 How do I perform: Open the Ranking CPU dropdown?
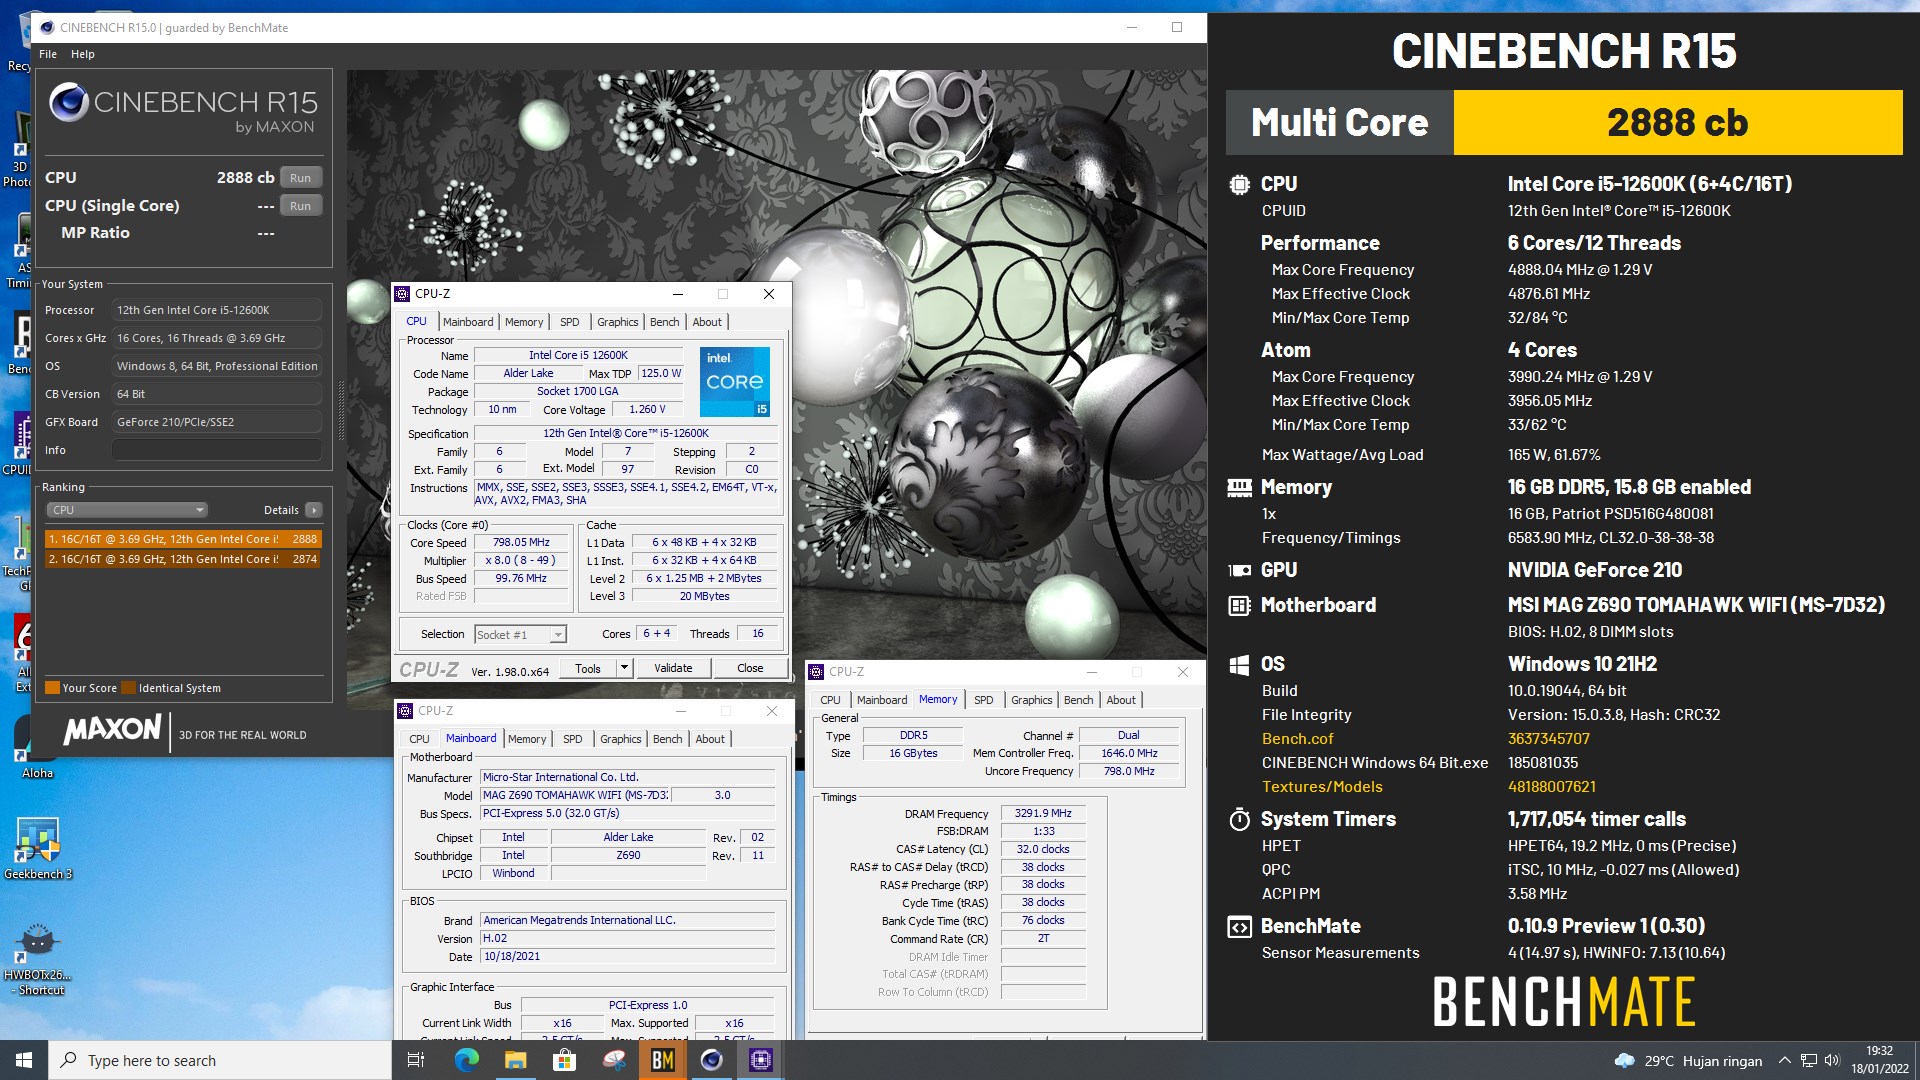click(127, 510)
